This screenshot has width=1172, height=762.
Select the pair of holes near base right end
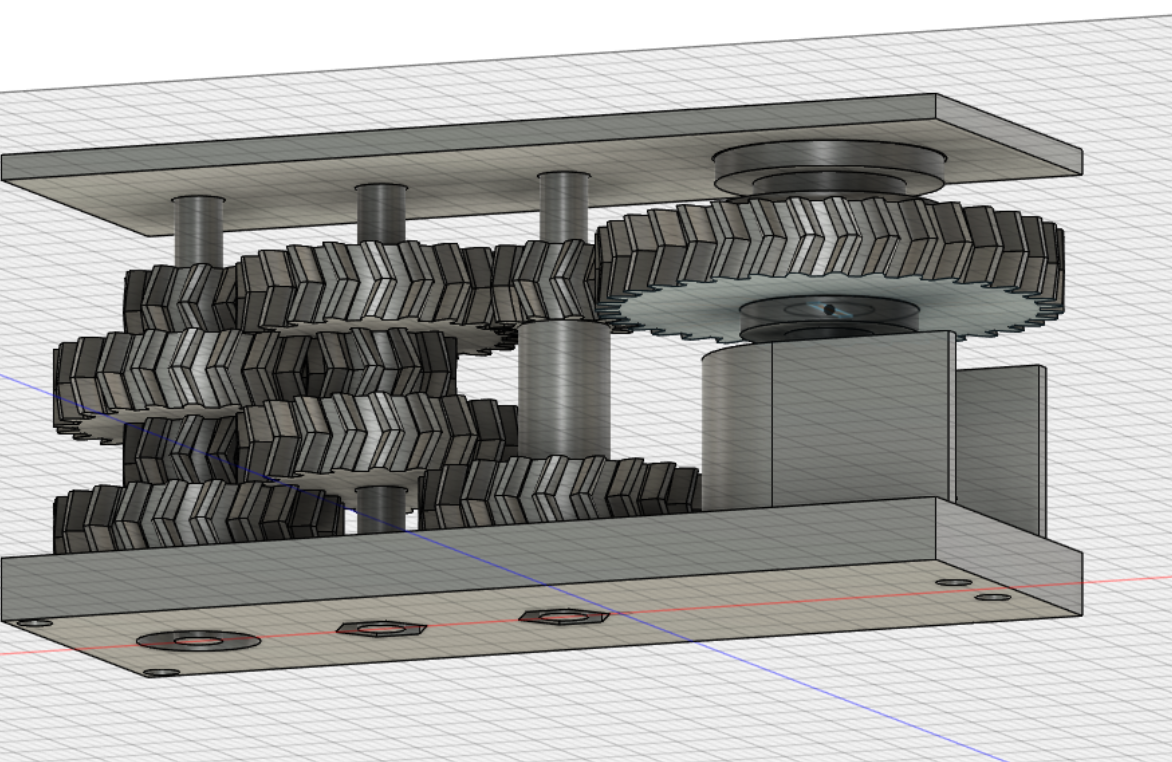(974, 590)
